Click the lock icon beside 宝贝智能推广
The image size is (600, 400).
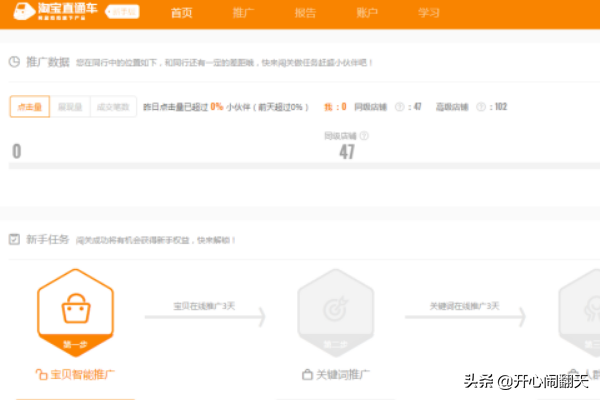pos(41,375)
